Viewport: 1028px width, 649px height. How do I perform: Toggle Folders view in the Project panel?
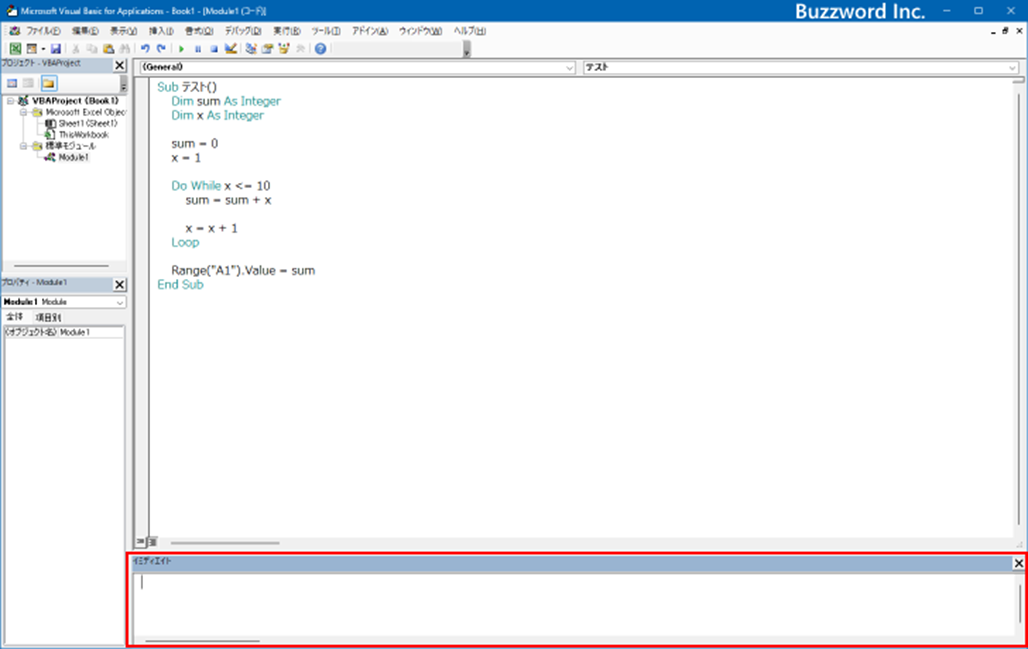point(48,83)
